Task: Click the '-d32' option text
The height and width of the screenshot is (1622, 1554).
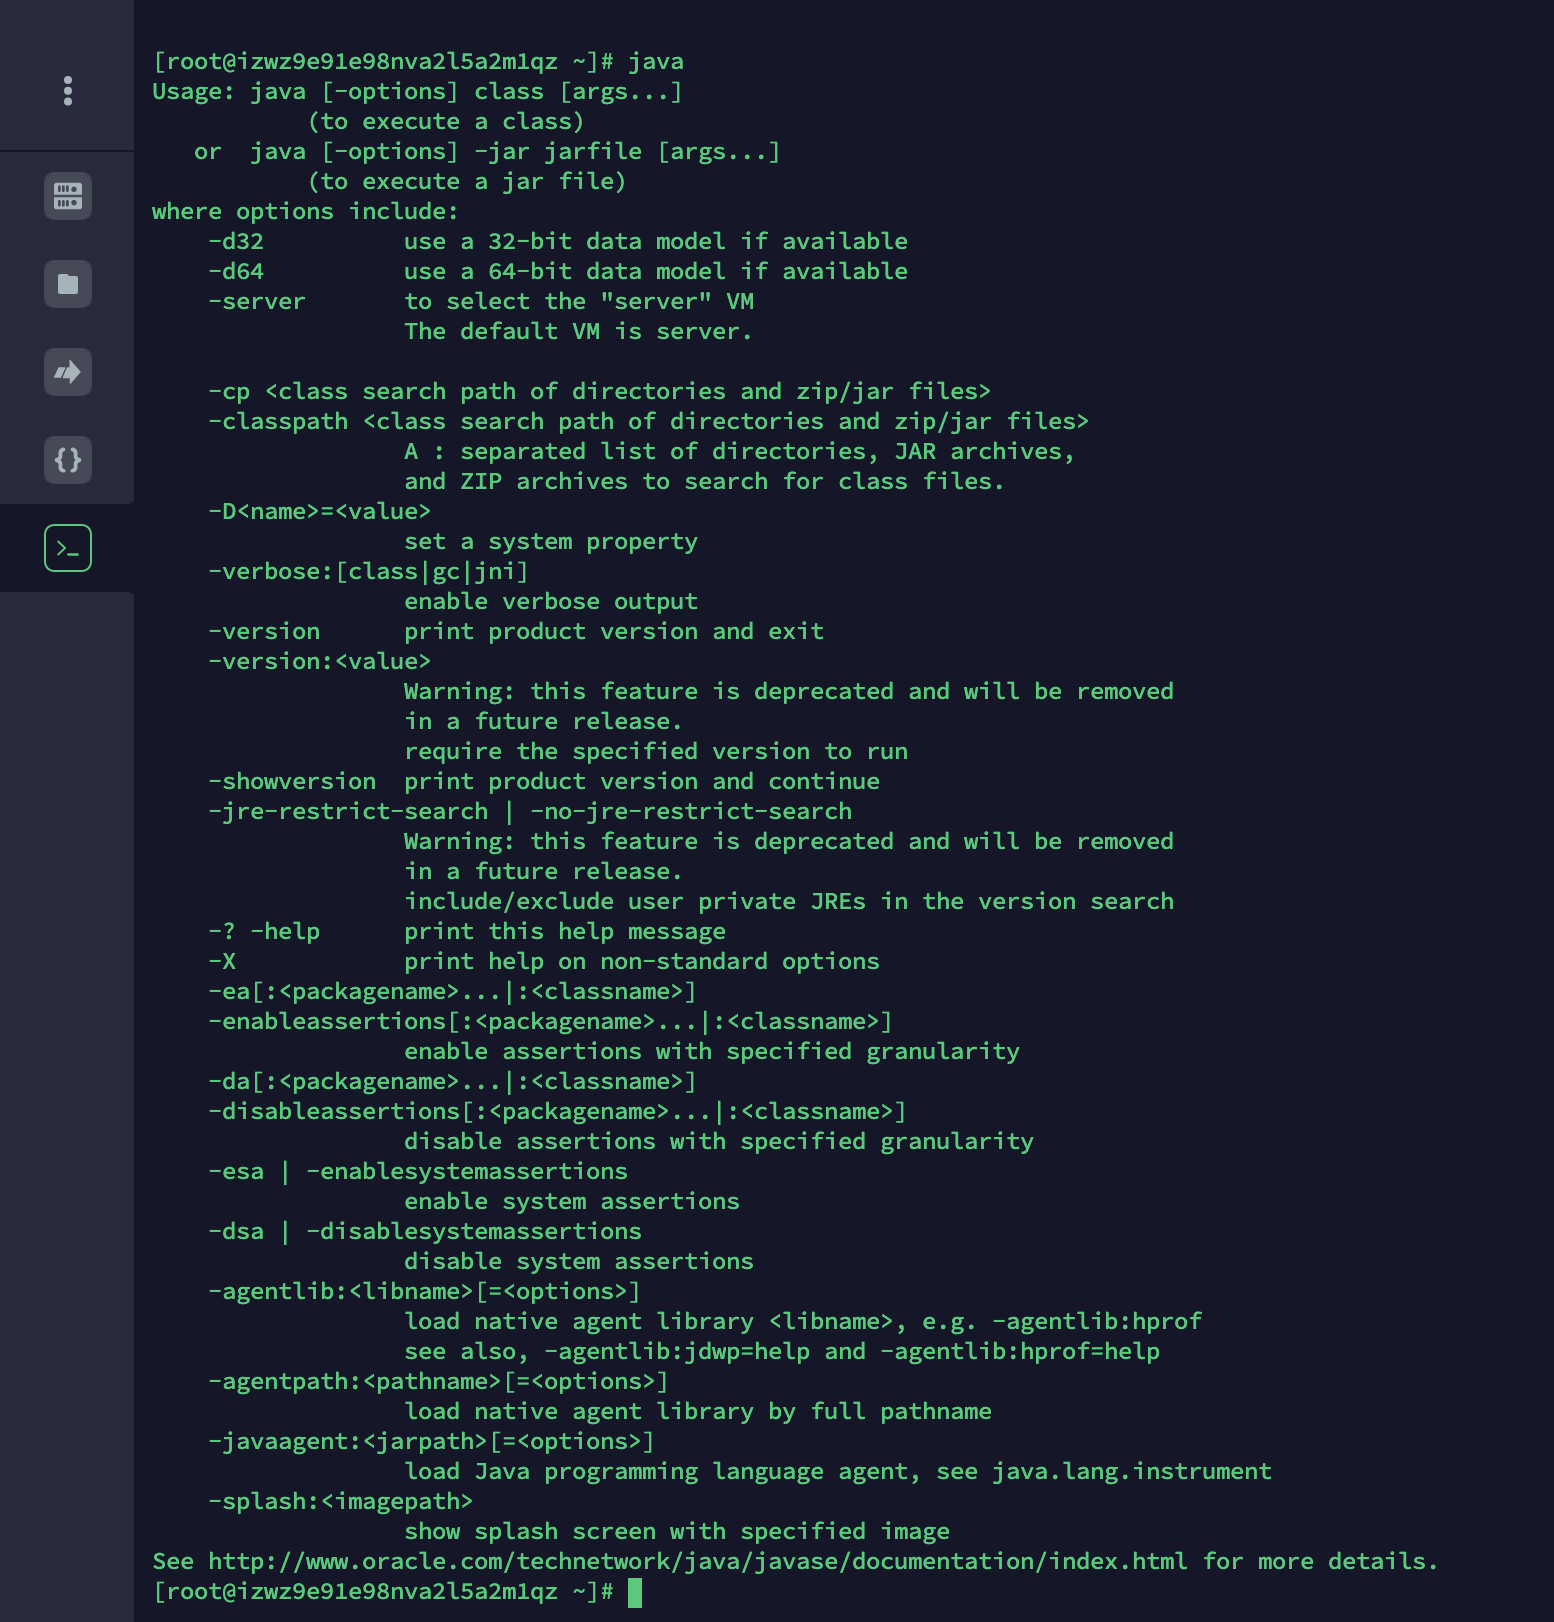Action: (236, 241)
